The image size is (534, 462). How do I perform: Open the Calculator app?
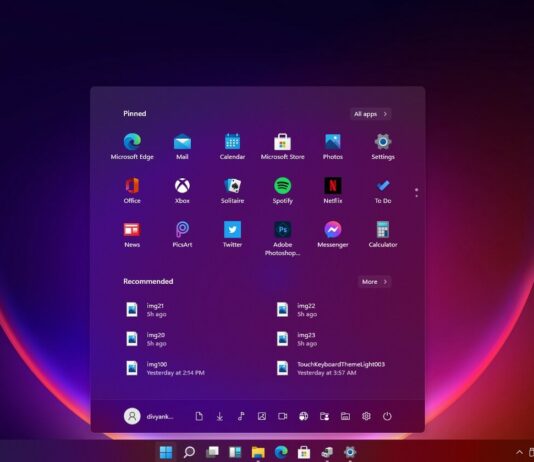click(x=383, y=234)
